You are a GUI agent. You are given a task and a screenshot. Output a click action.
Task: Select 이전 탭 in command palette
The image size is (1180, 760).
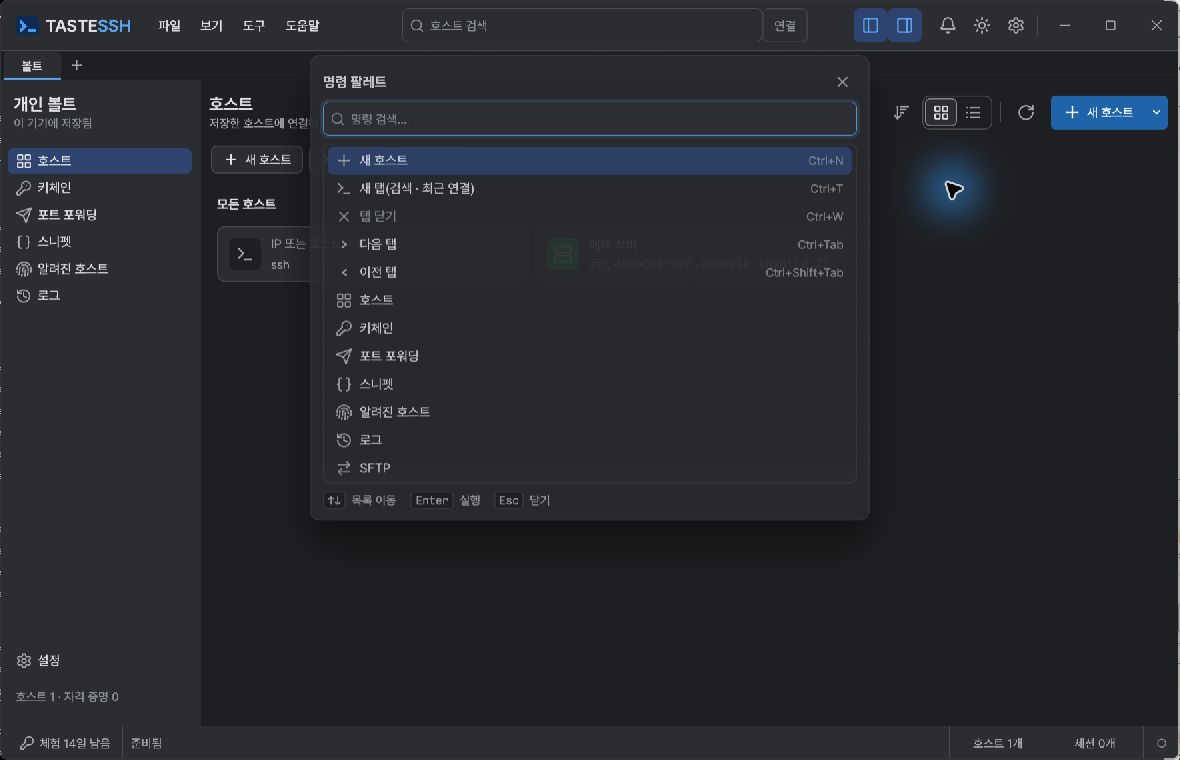(x=589, y=272)
